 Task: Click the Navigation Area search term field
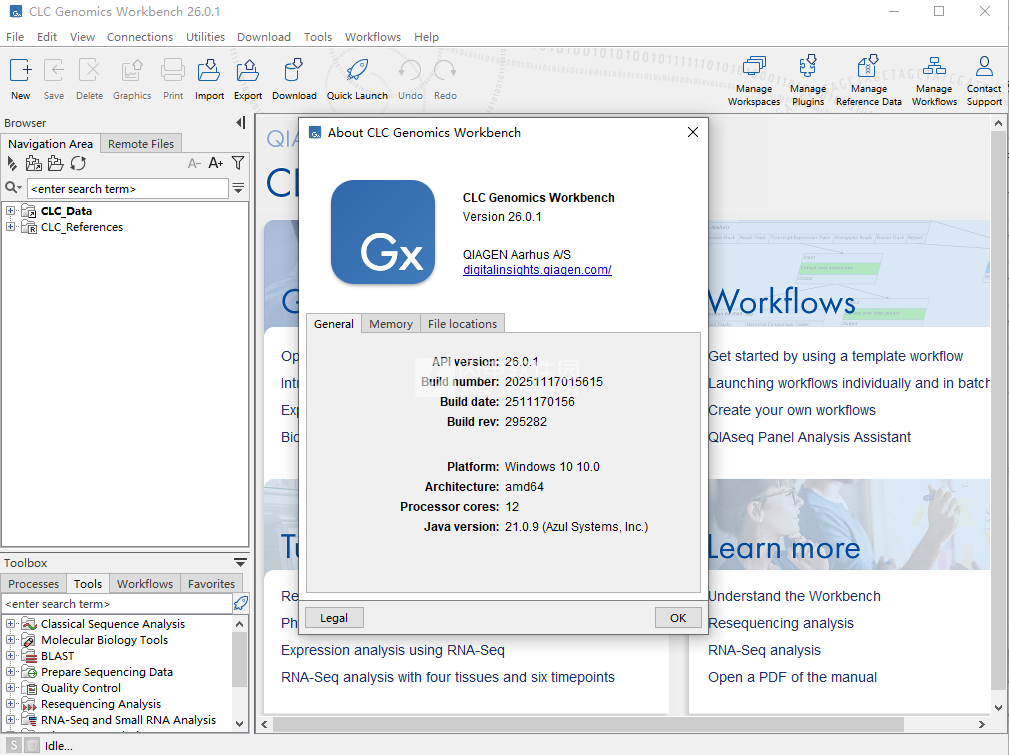point(128,188)
